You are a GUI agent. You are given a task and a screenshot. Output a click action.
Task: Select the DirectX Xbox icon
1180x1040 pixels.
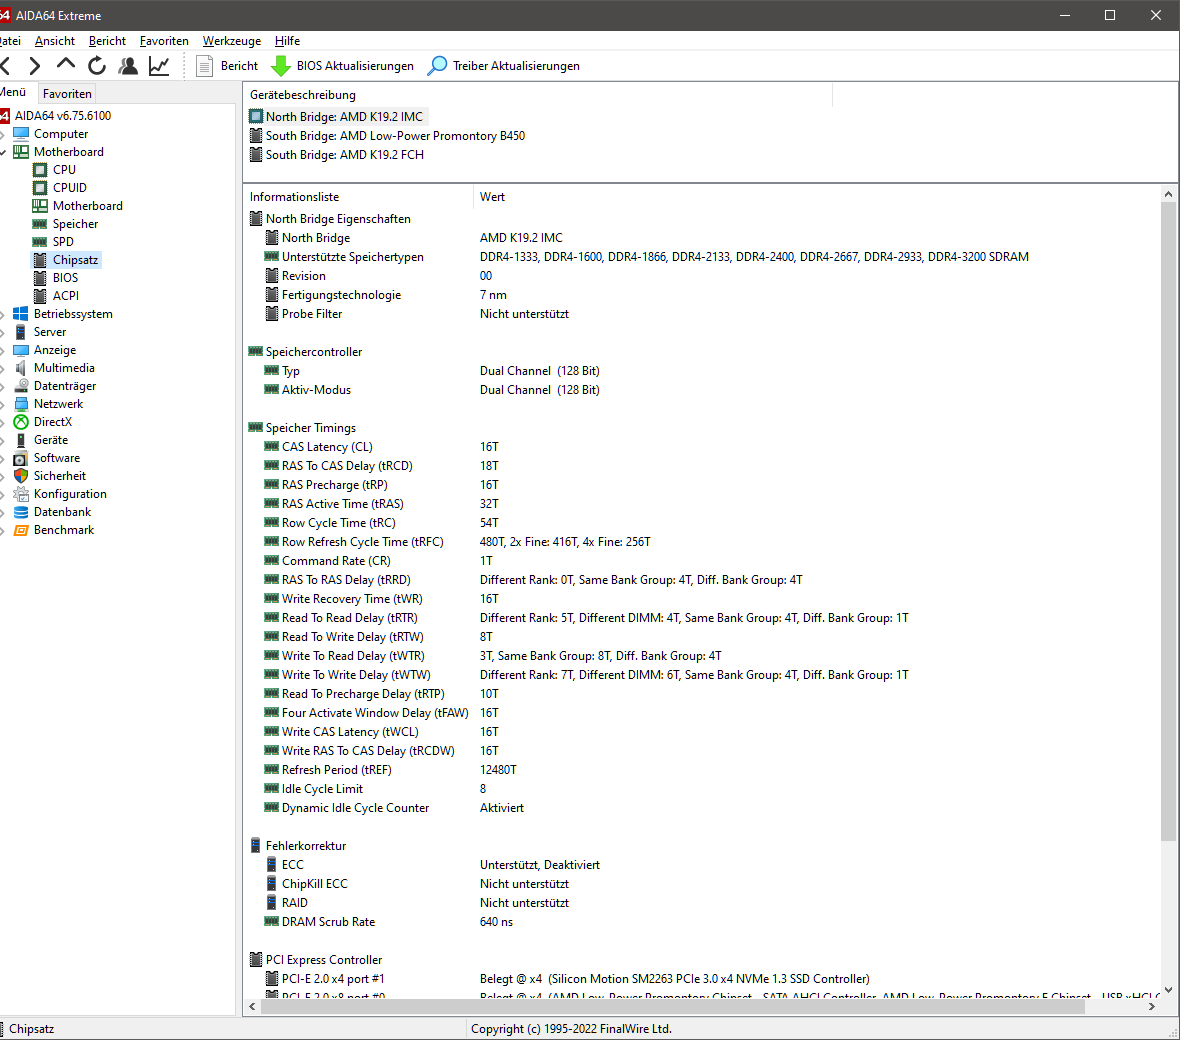pyautogui.click(x=21, y=422)
